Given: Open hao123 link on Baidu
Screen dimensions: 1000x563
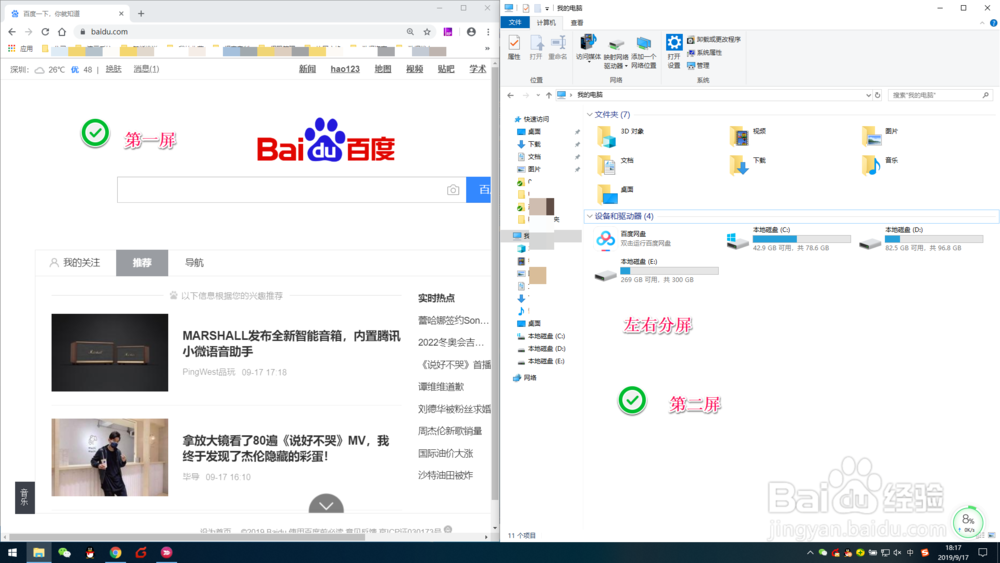Looking at the screenshot, I should coord(345,69).
